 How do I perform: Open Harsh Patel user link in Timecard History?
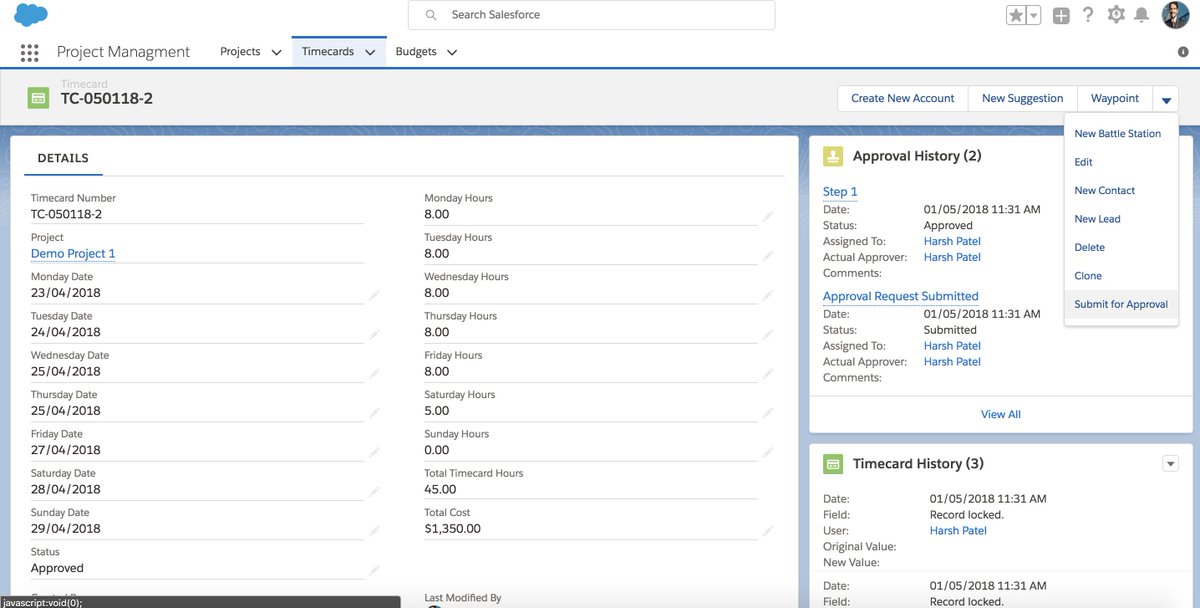click(958, 531)
